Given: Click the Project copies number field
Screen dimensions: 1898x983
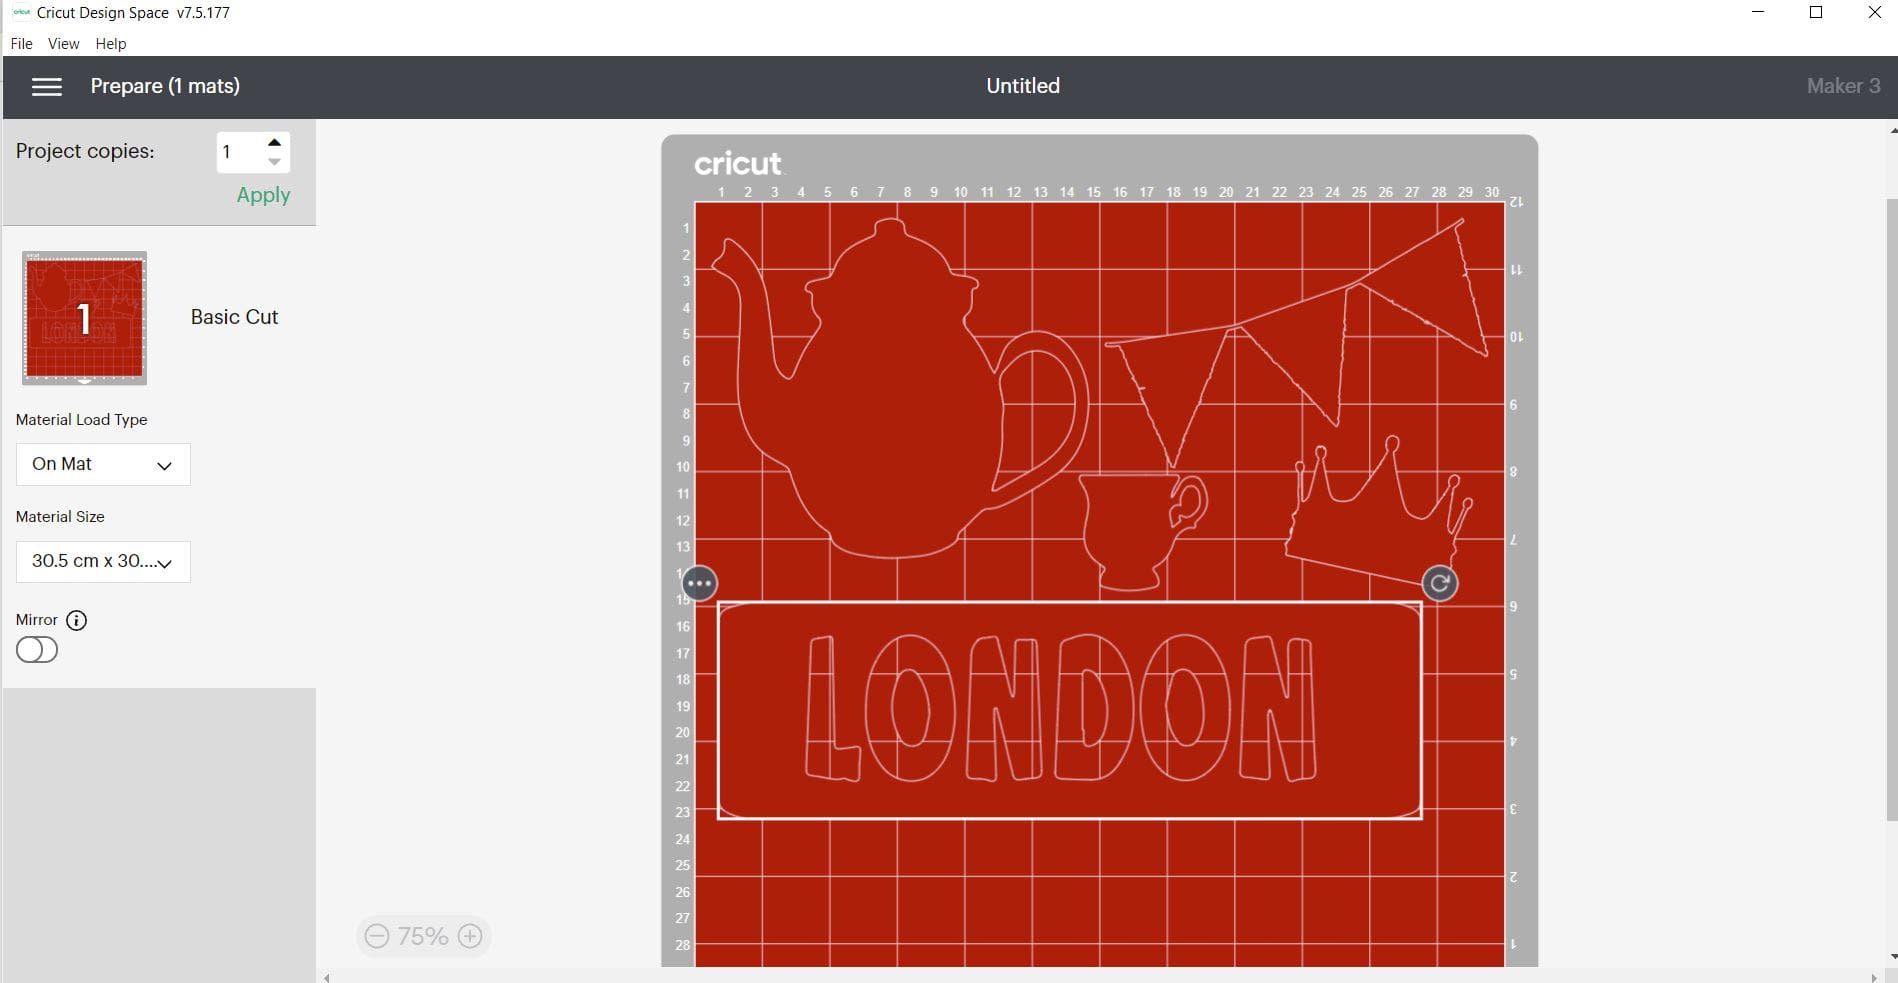Looking at the screenshot, I should coord(240,152).
